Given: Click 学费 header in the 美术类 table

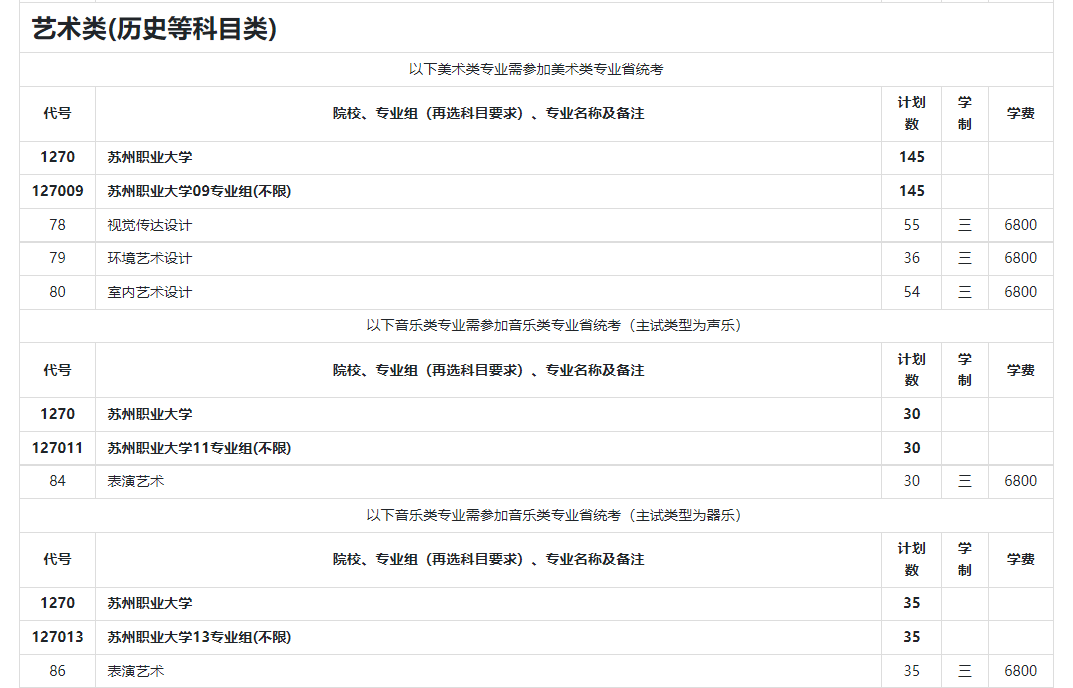Looking at the screenshot, I should (x=1020, y=114).
